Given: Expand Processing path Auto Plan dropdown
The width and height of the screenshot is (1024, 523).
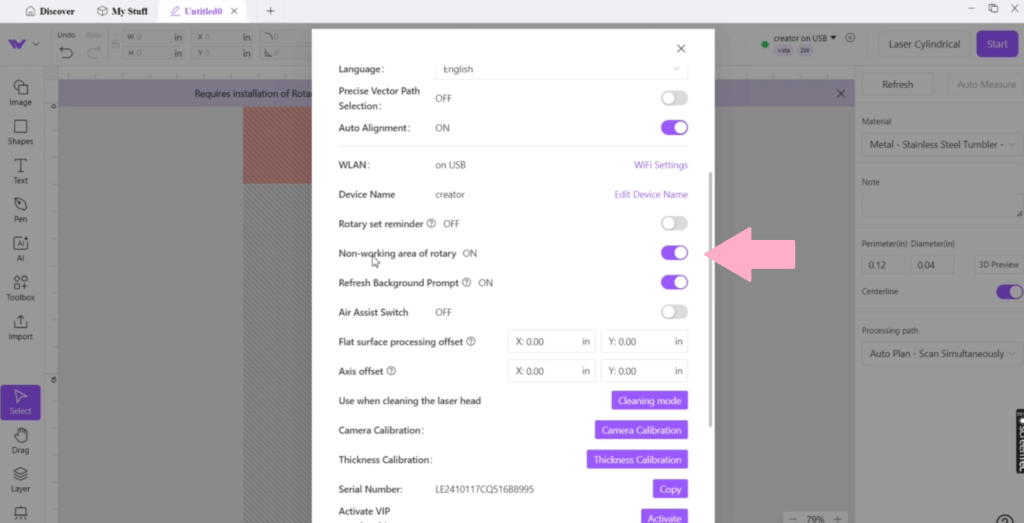Looking at the screenshot, I should pos(939,354).
